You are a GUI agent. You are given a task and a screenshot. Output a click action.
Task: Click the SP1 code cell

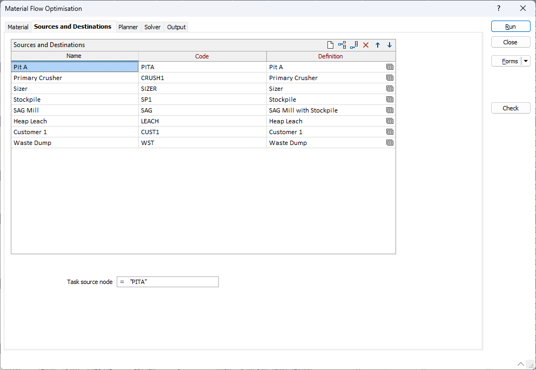(x=202, y=100)
